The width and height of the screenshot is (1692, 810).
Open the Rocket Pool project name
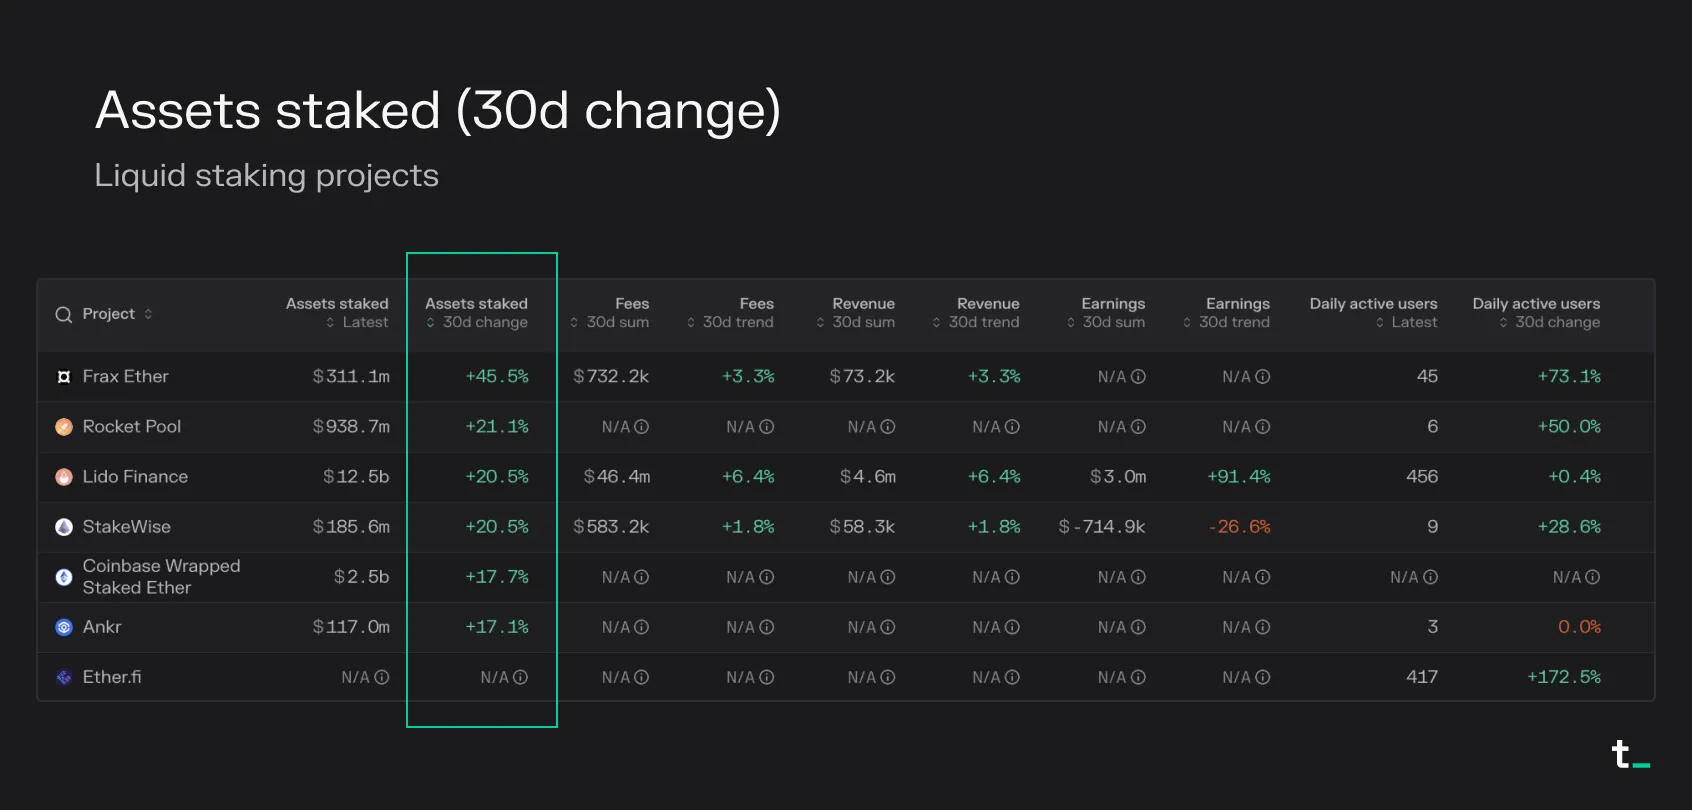pyautogui.click(x=132, y=427)
